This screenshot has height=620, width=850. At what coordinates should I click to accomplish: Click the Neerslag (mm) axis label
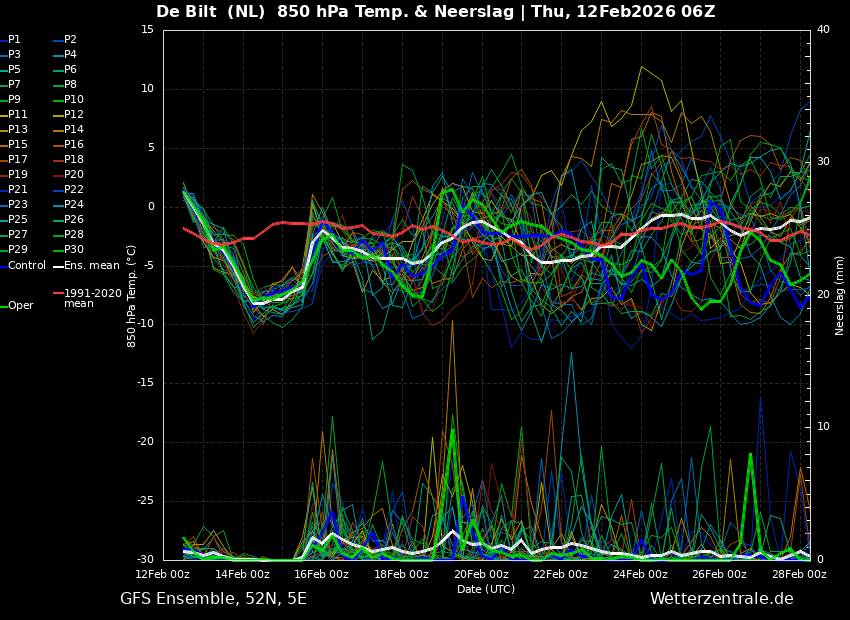click(840, 295)
